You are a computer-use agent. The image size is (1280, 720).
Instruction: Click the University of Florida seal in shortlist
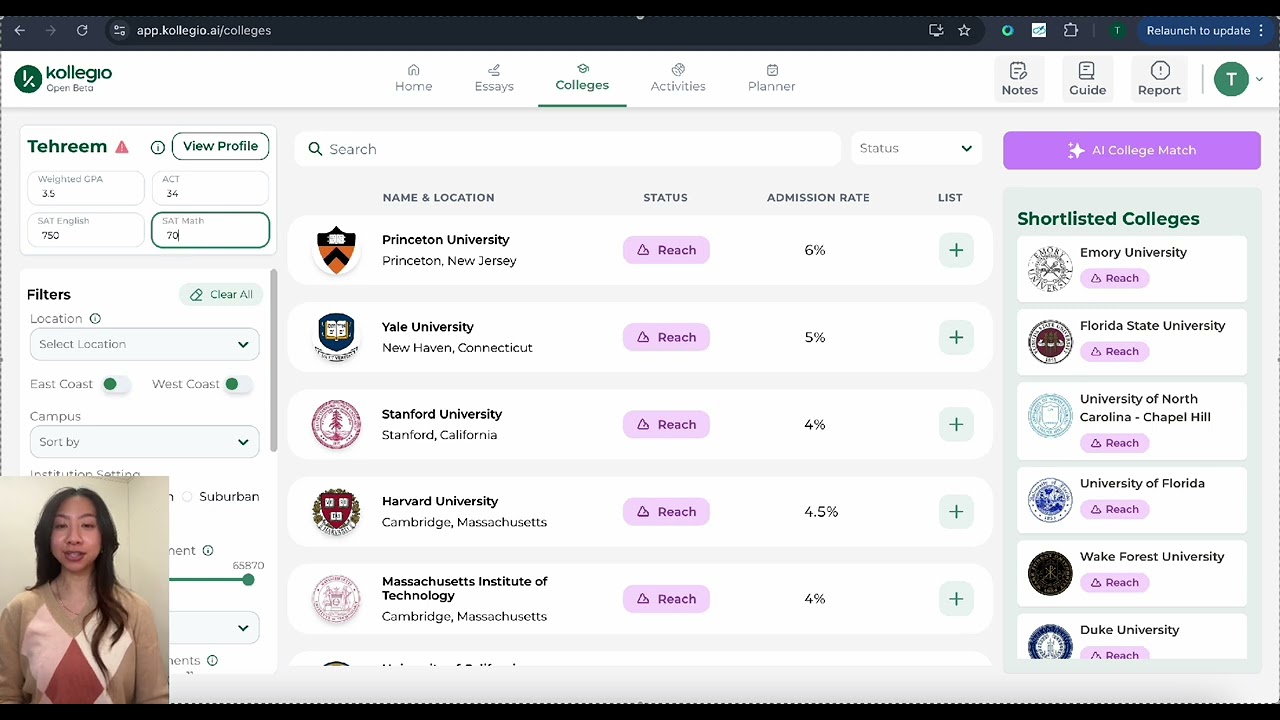1050,500
